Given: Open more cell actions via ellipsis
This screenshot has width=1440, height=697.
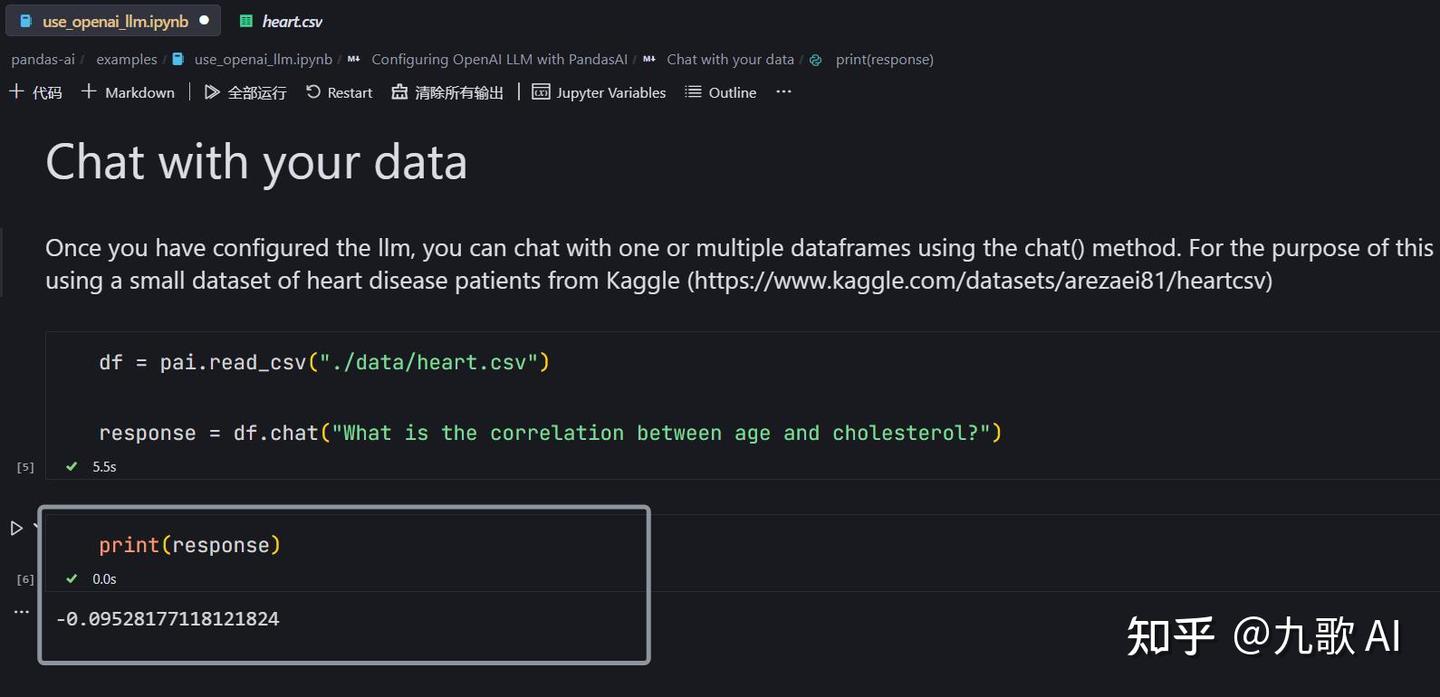Looking at the screenshot, I should (22, 611).
